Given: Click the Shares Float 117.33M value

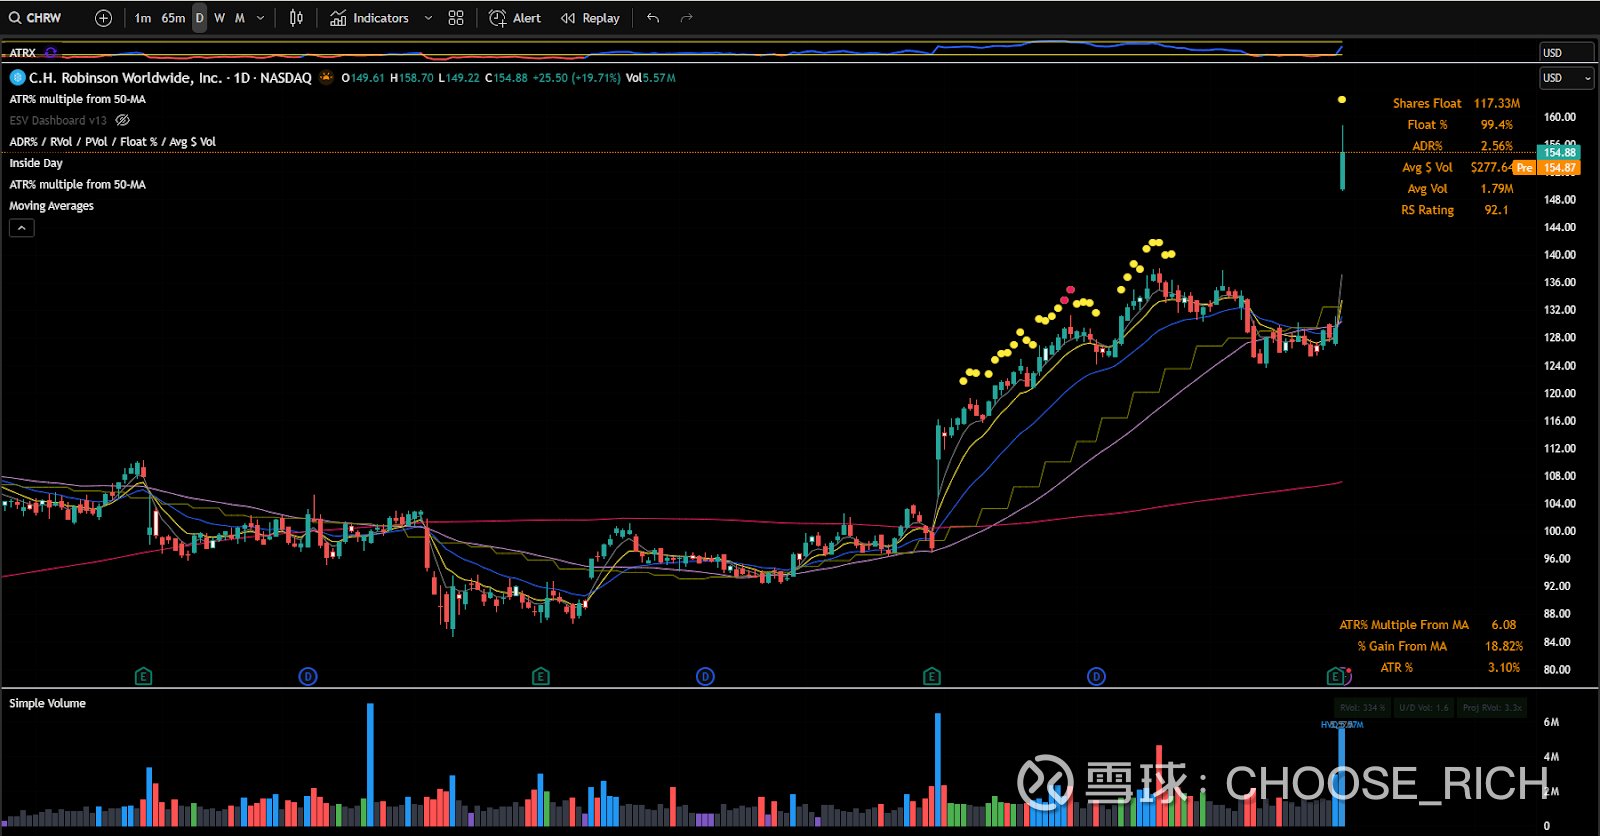Looking at the screenshot, I should click(1497, 103).
